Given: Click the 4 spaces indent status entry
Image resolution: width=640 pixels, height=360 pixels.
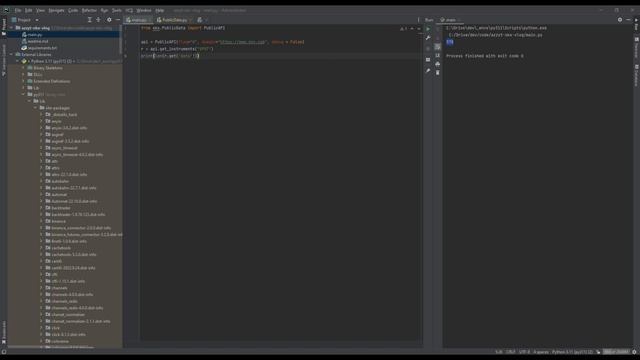Looking at the screenshot, I should point(541,352).
